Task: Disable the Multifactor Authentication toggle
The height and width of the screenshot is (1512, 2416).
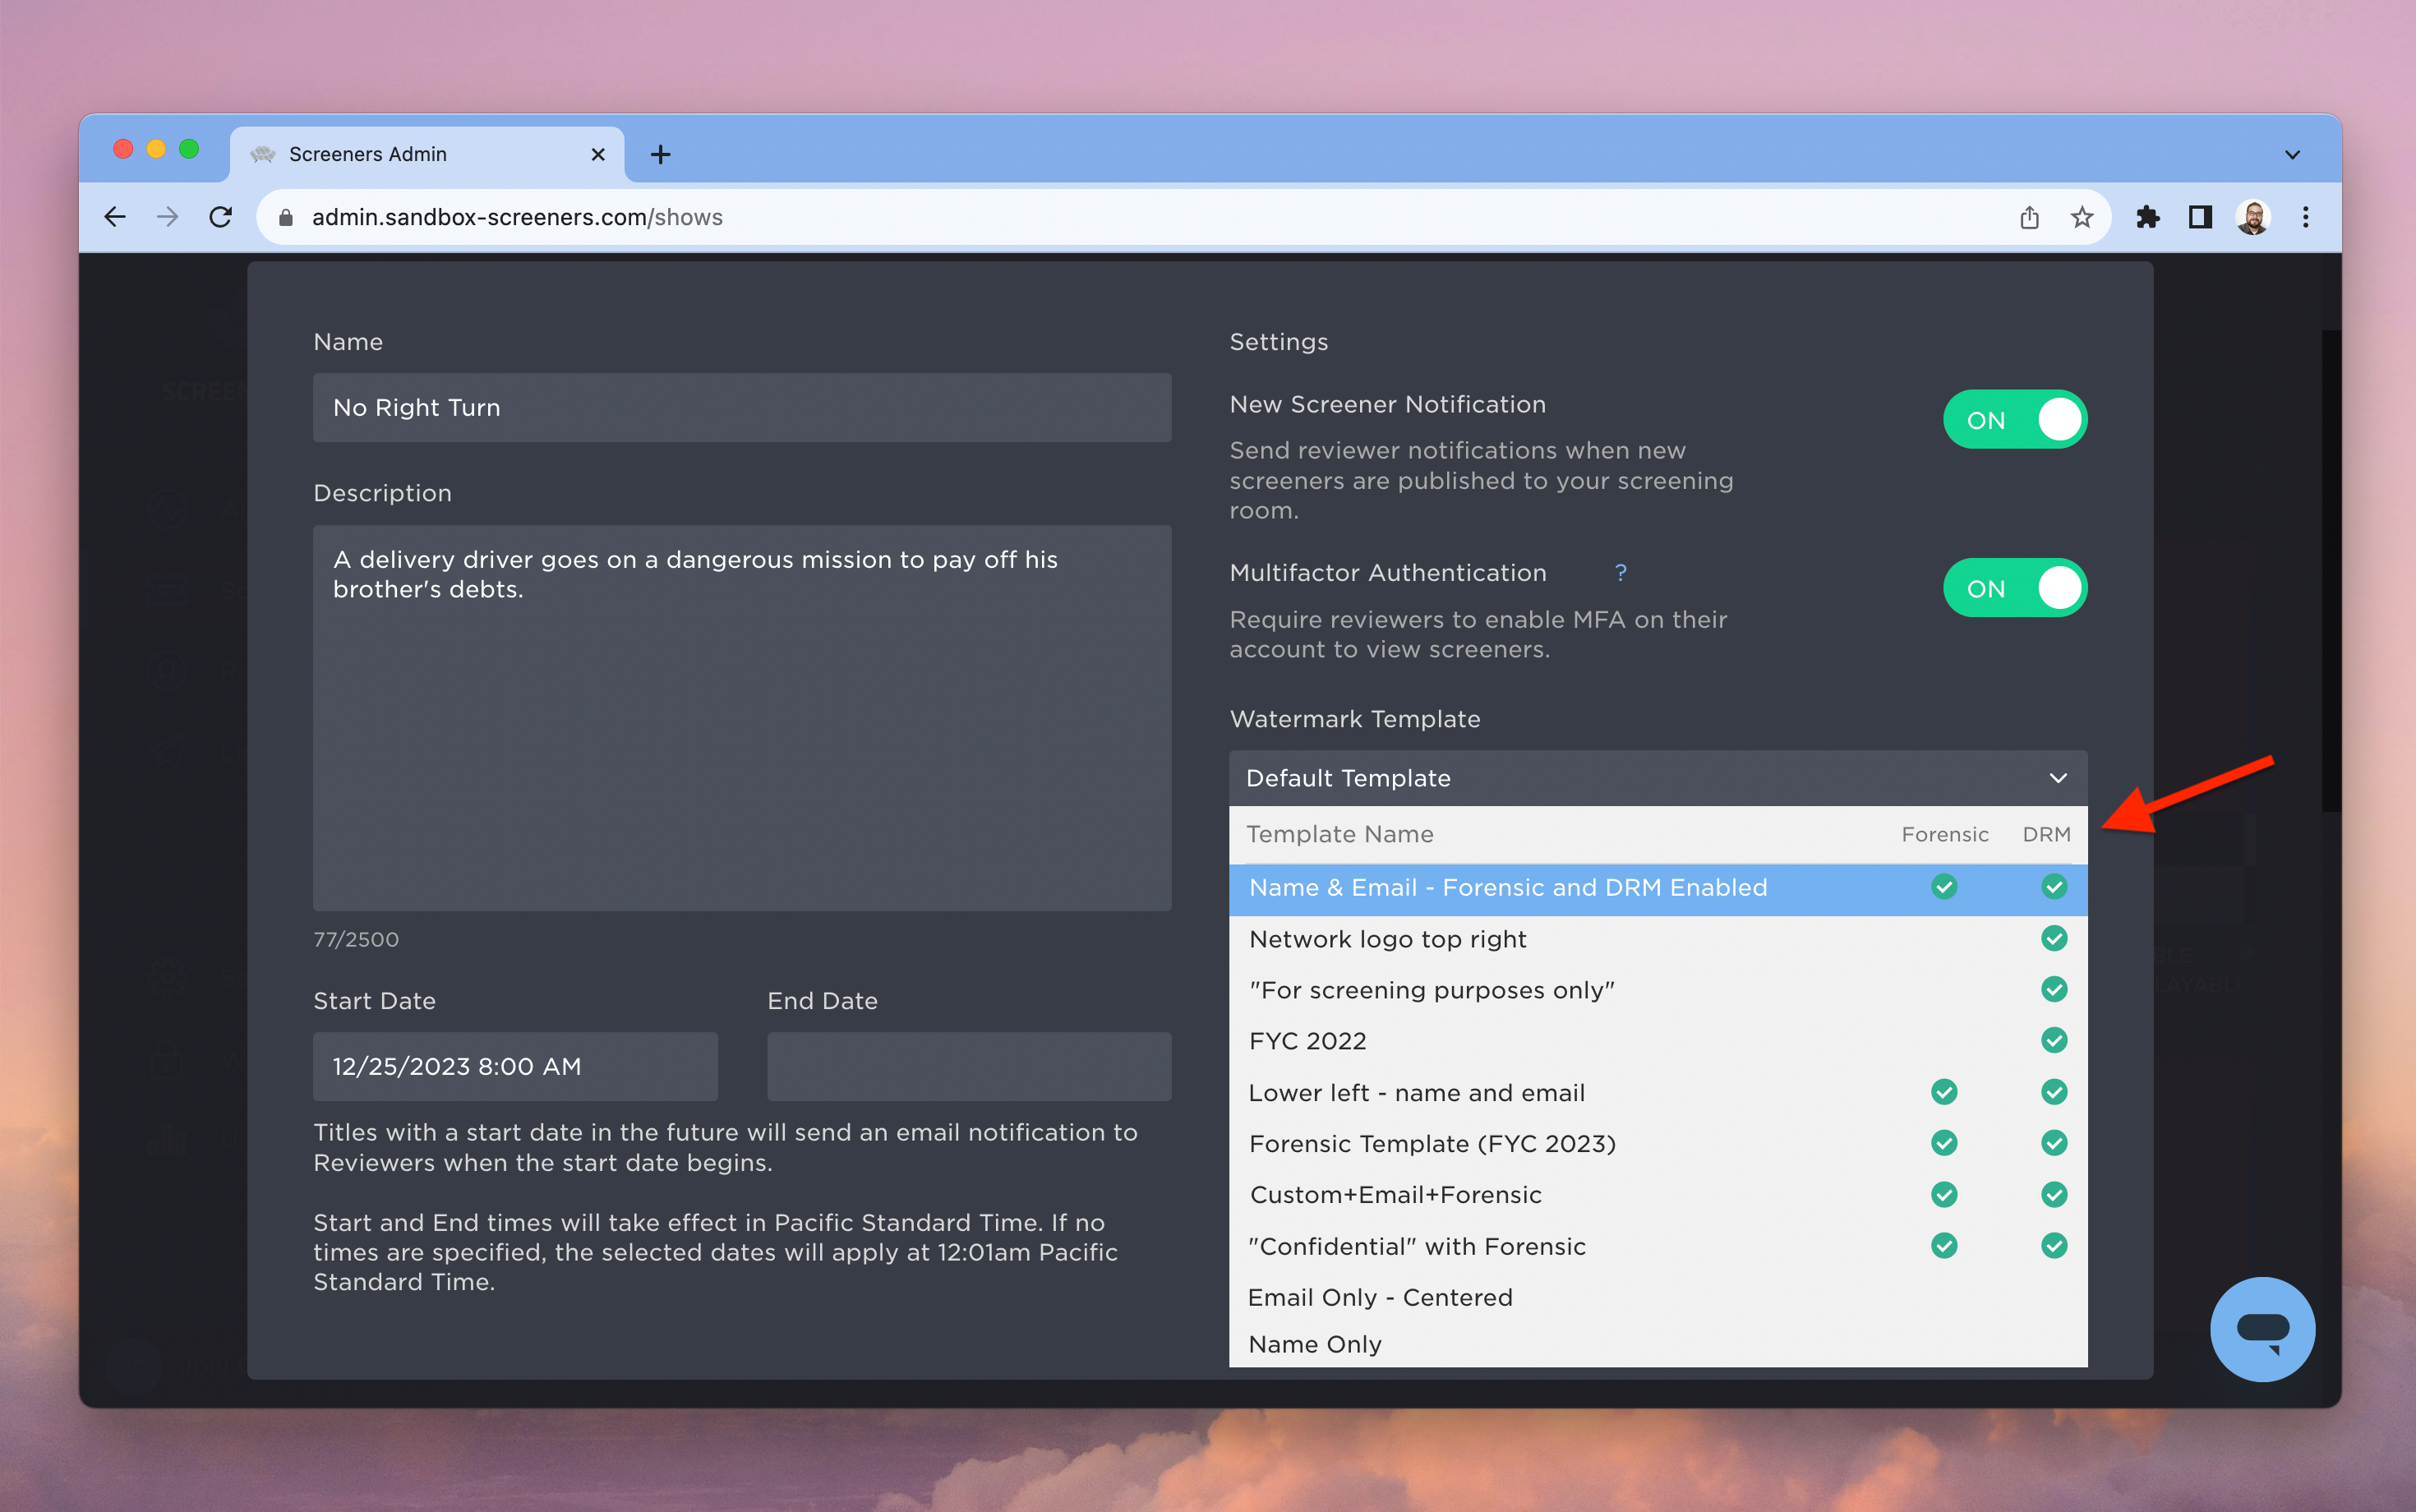Action: point(2014,588)
